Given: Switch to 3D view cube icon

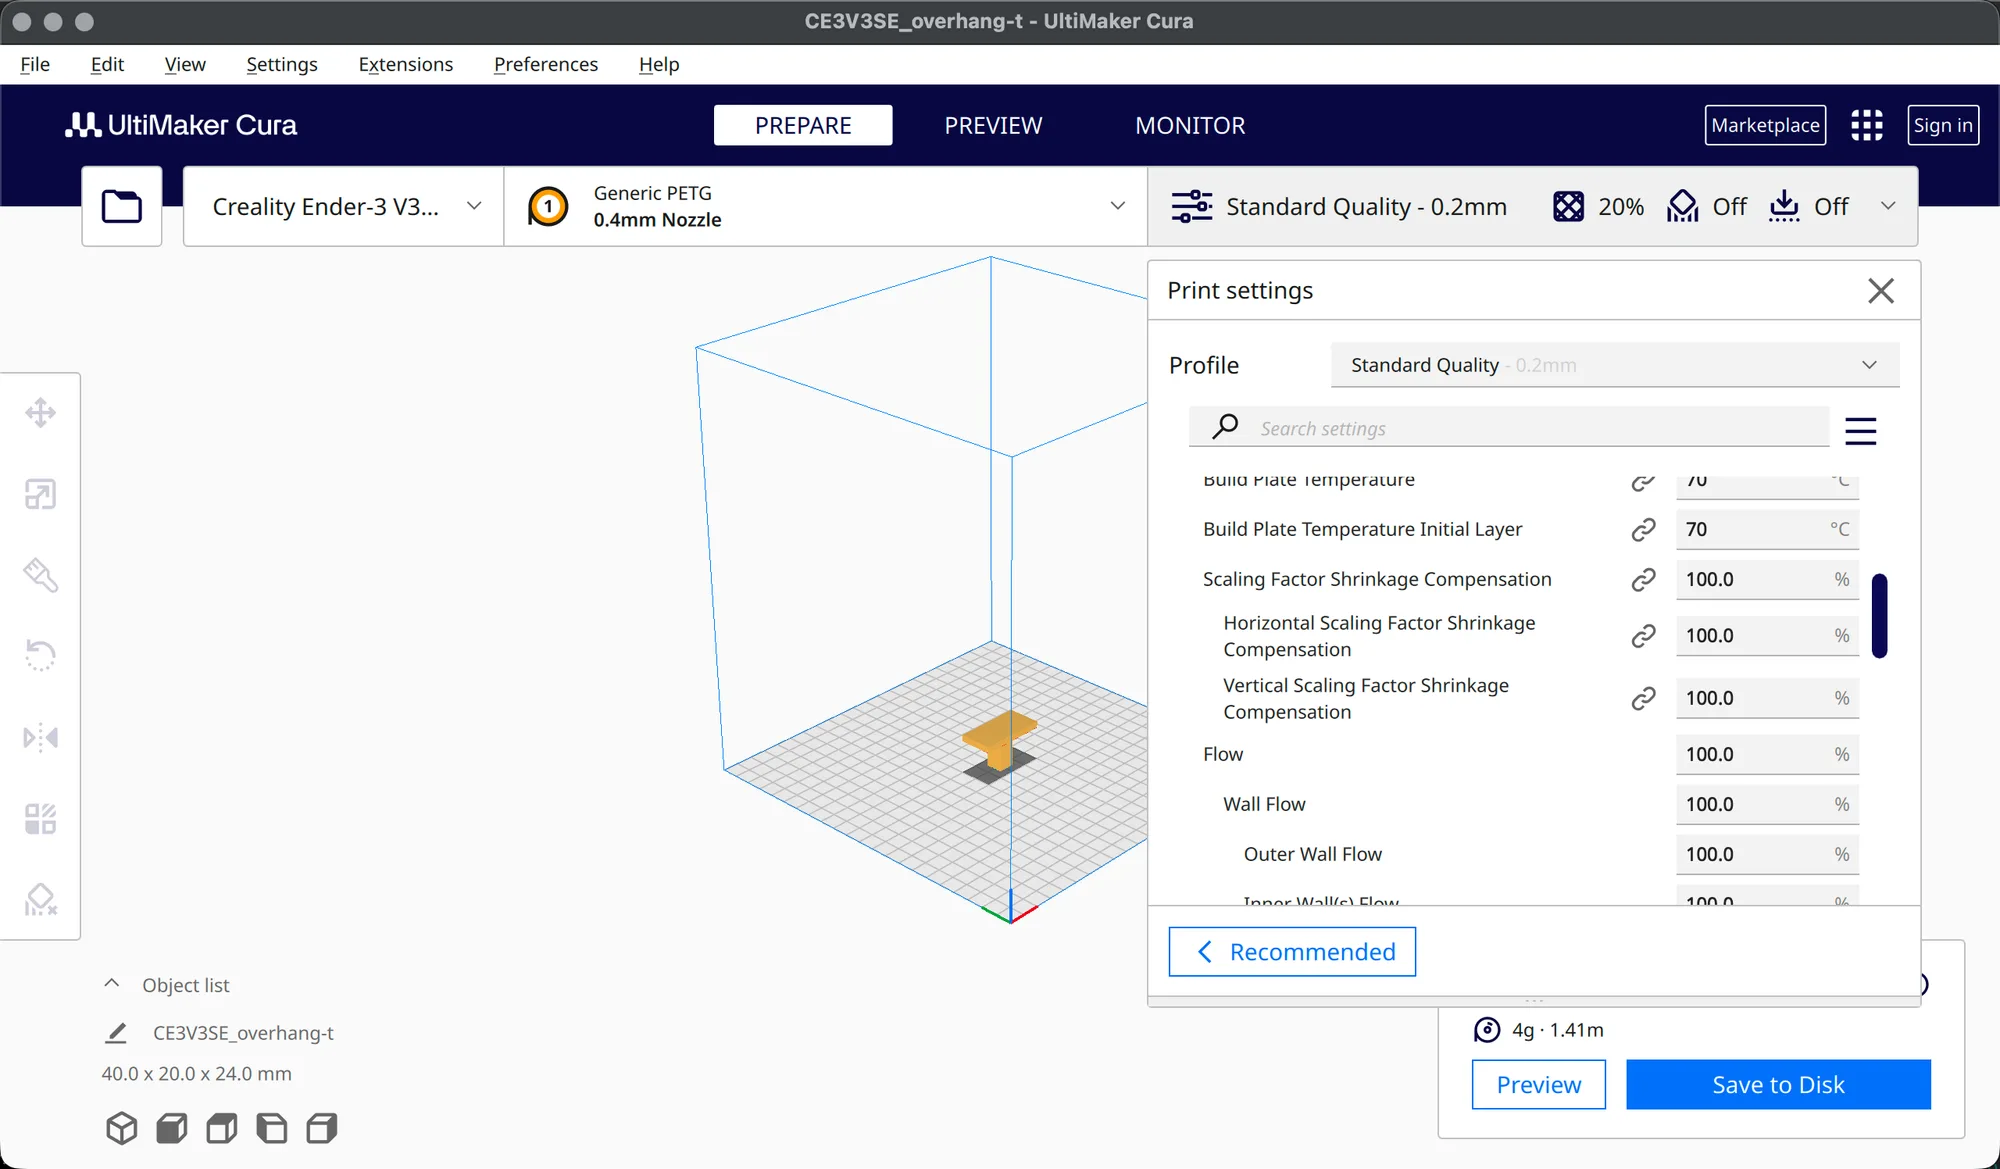Looking at the screenshot, I should 122,1128.
